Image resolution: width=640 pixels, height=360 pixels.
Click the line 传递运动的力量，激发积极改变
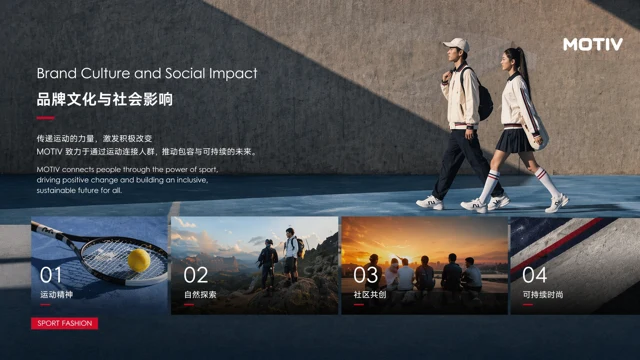click(94, 138)
